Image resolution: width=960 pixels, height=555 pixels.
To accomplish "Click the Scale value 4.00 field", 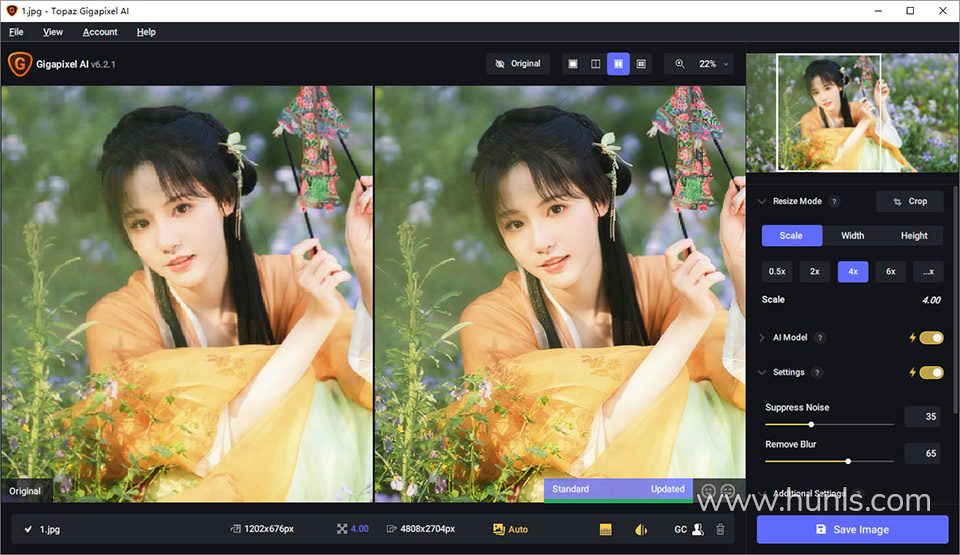I will click(x=931, y=300).
